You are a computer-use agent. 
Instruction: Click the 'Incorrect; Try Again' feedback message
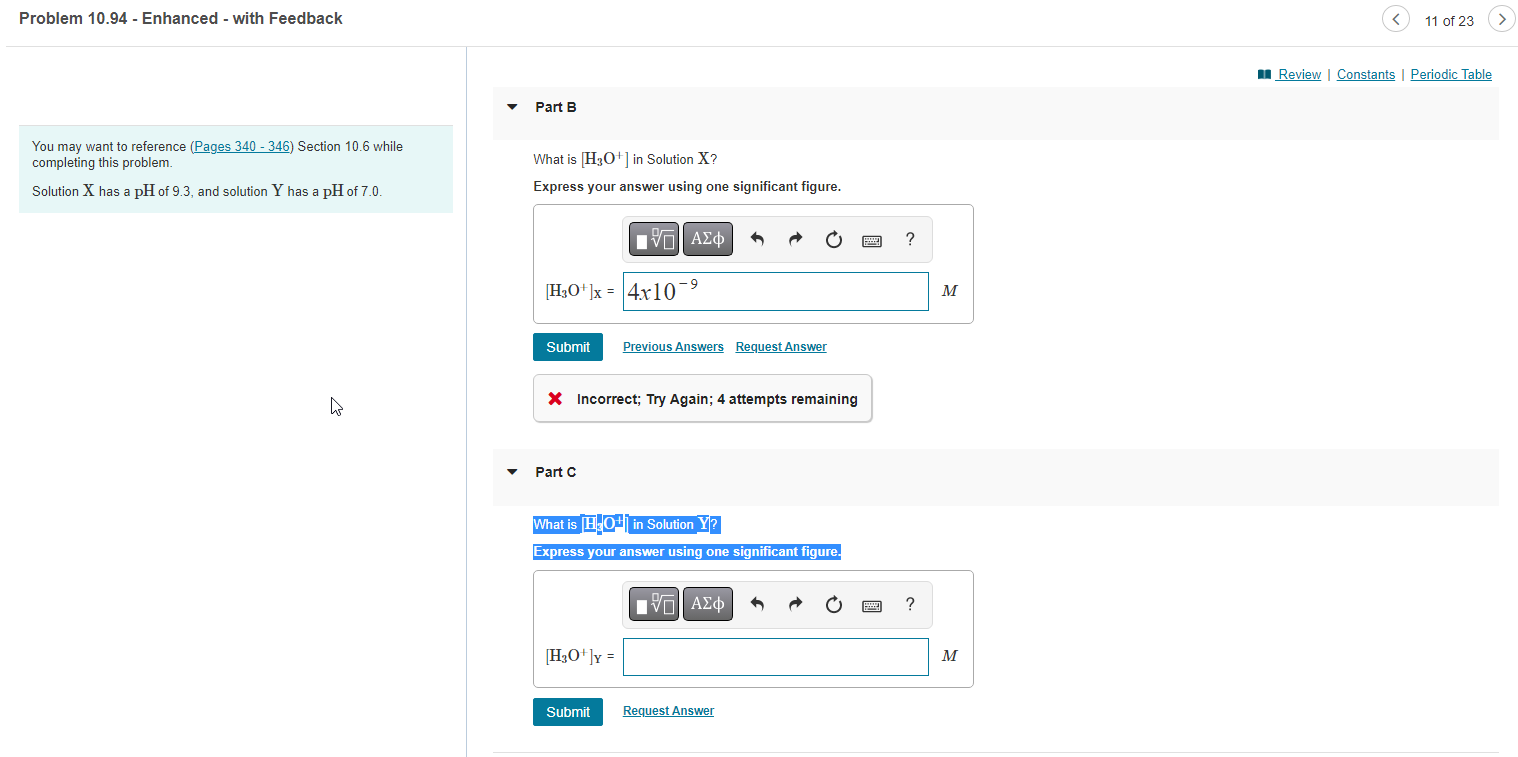point(703,399)
